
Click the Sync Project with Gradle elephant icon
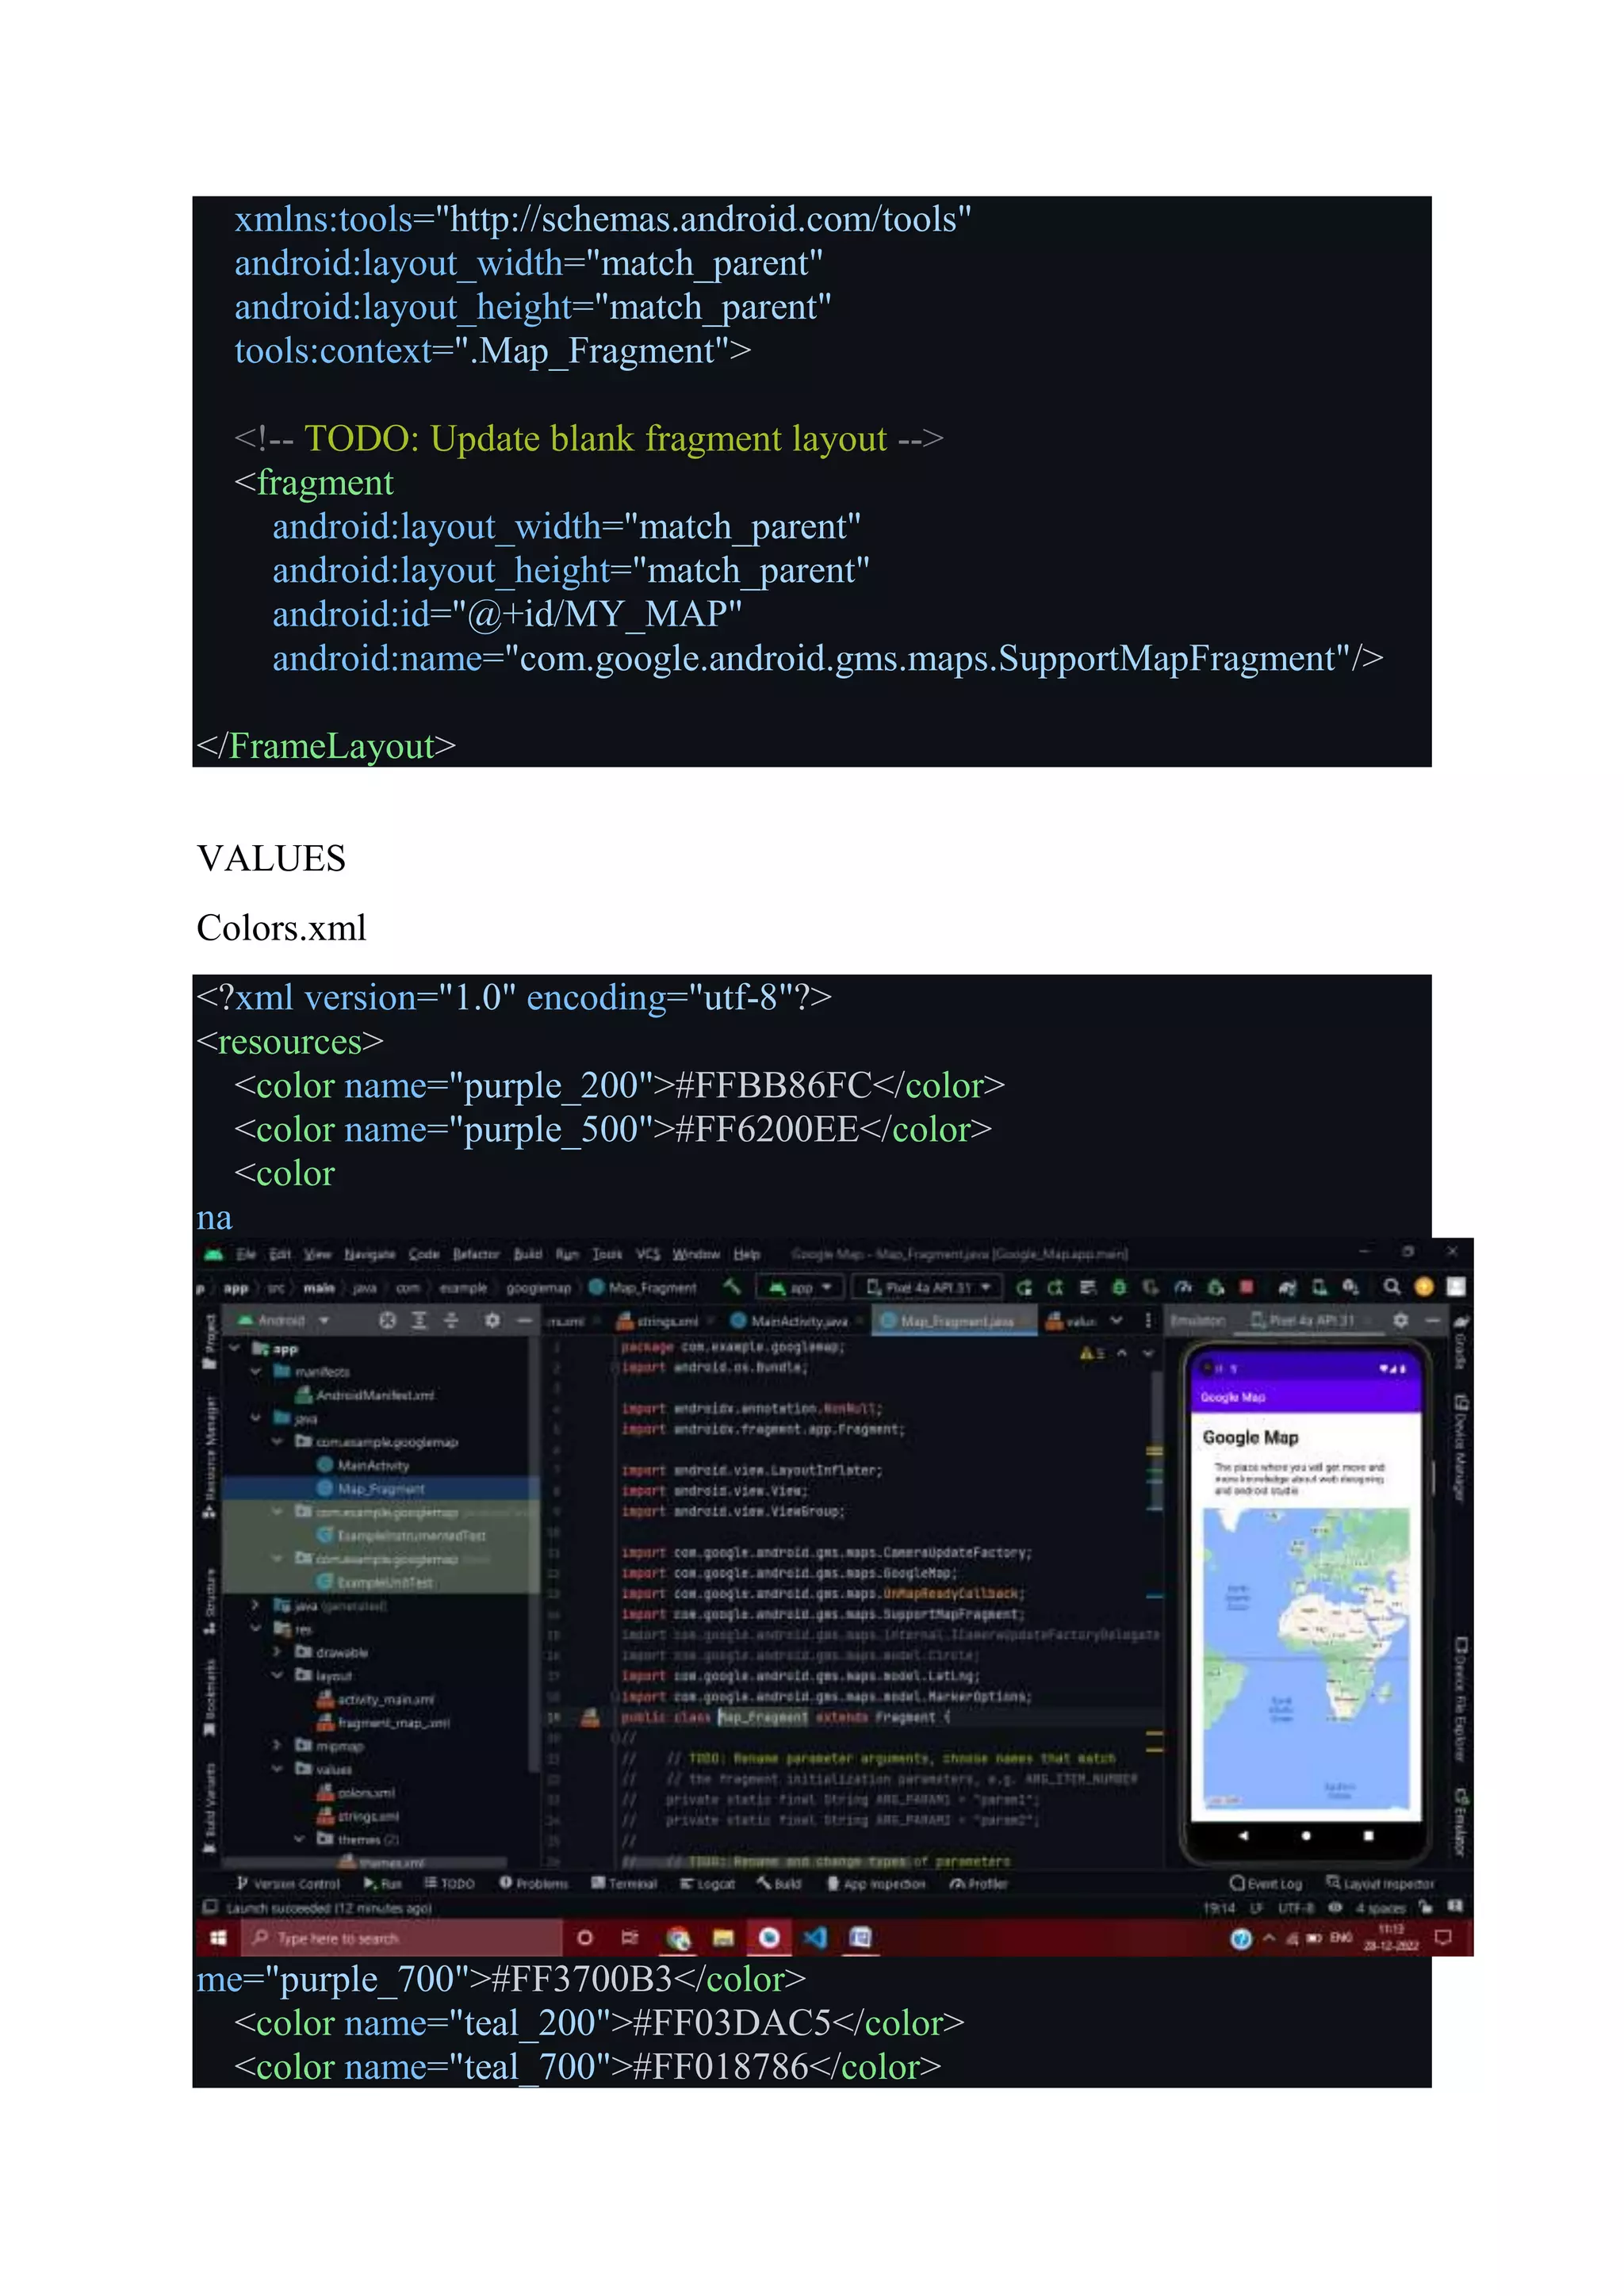(x=1288, y=1287)
